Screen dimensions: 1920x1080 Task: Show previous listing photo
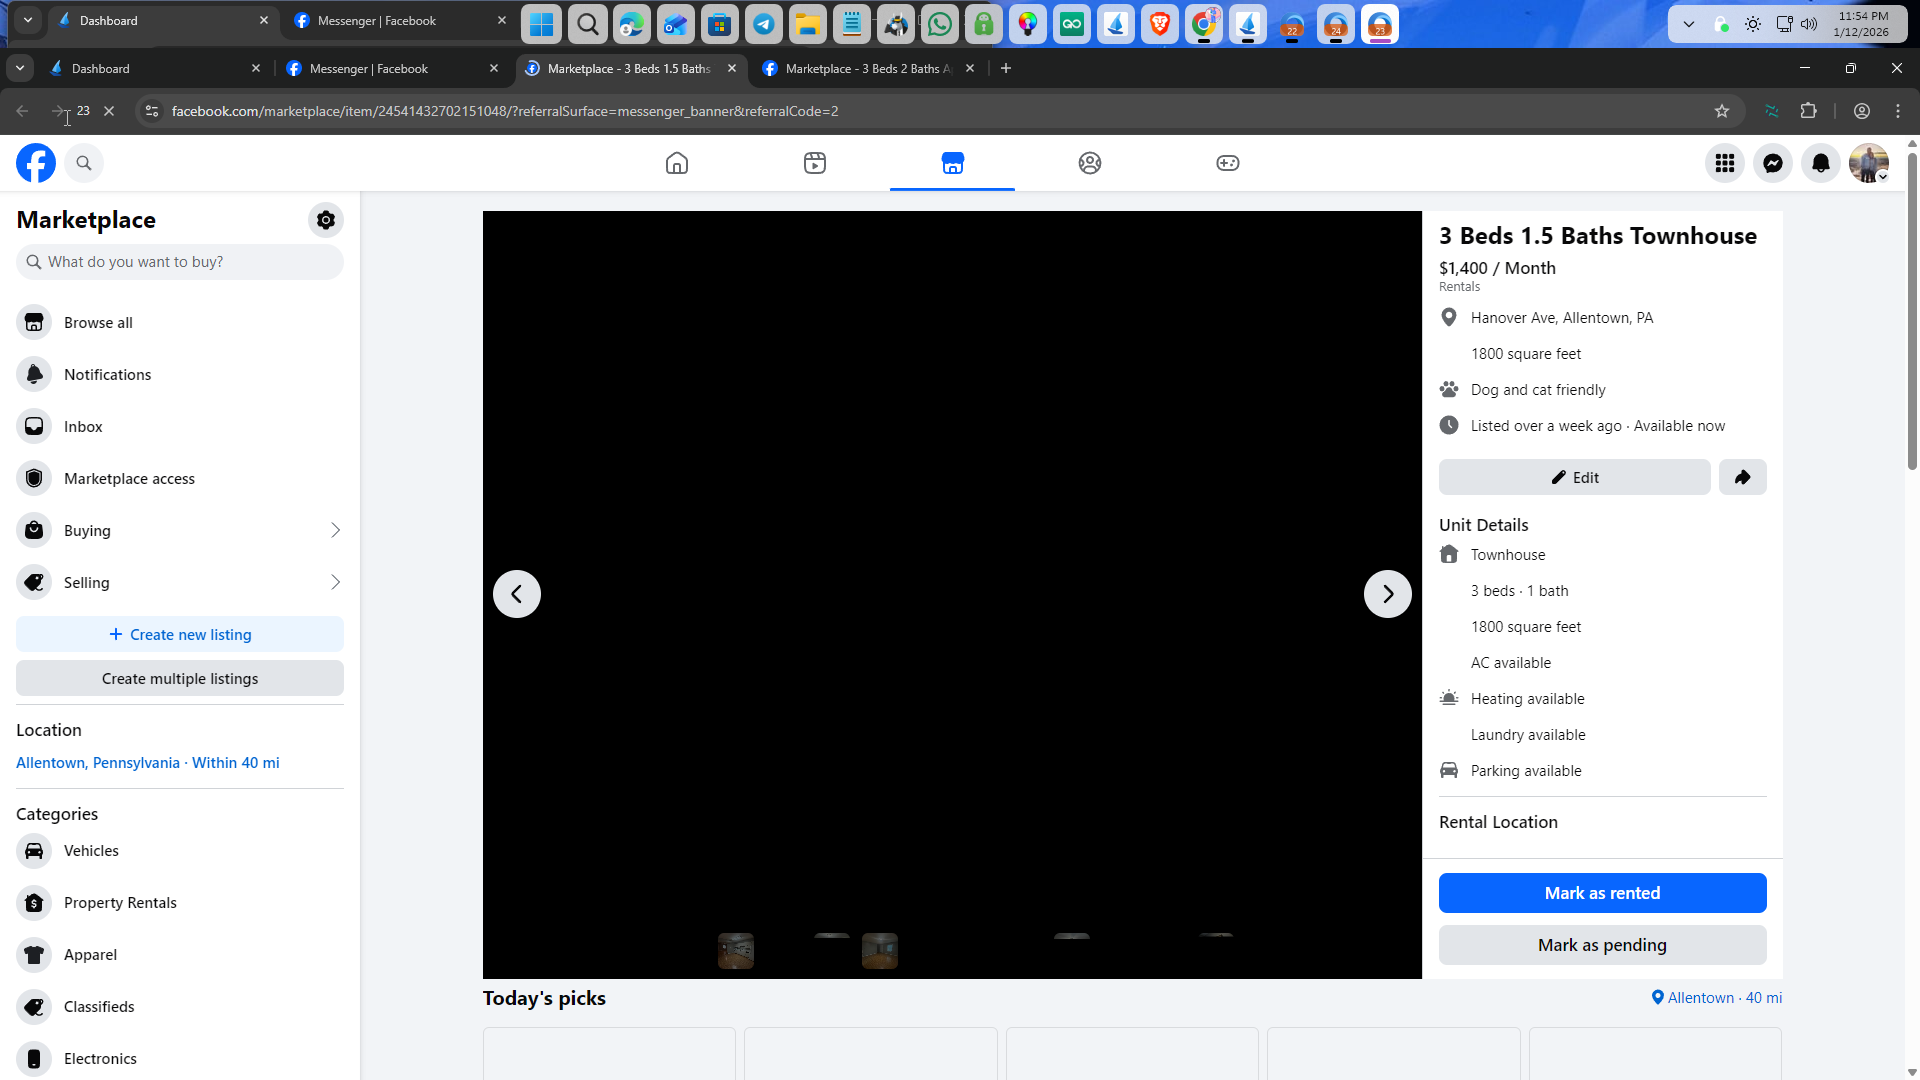pyautogui.click(x=517, y=594)
